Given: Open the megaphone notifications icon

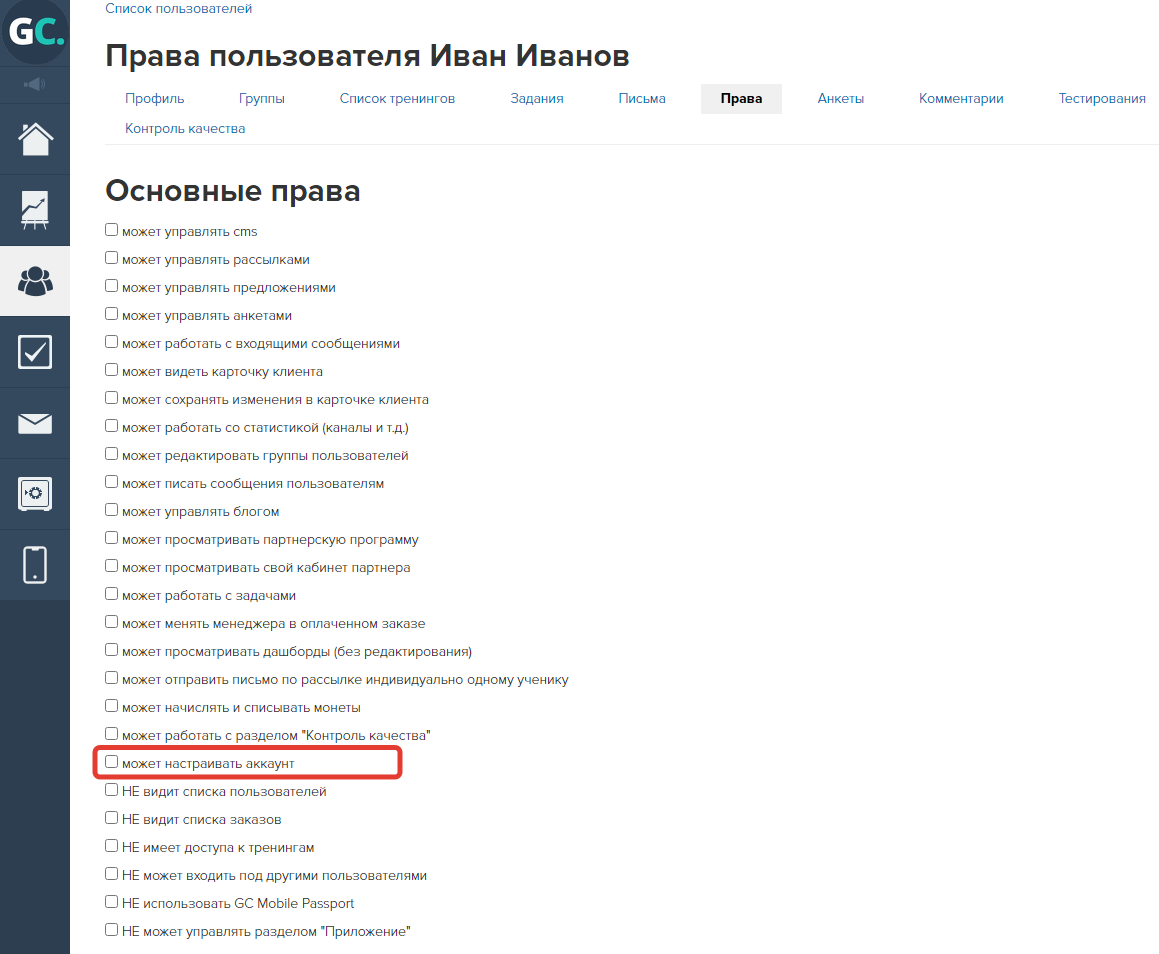Looking at the screenshot, I should 35,84.
